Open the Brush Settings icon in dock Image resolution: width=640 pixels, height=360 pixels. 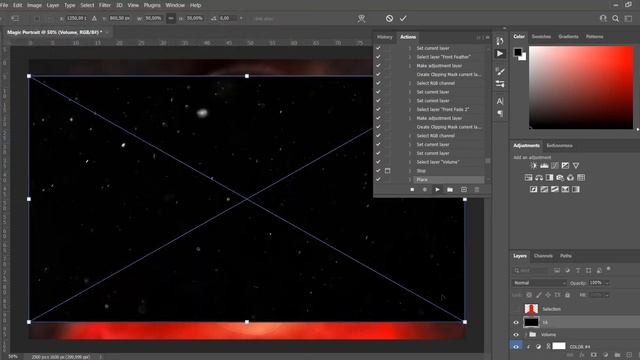tap(500, 71)
